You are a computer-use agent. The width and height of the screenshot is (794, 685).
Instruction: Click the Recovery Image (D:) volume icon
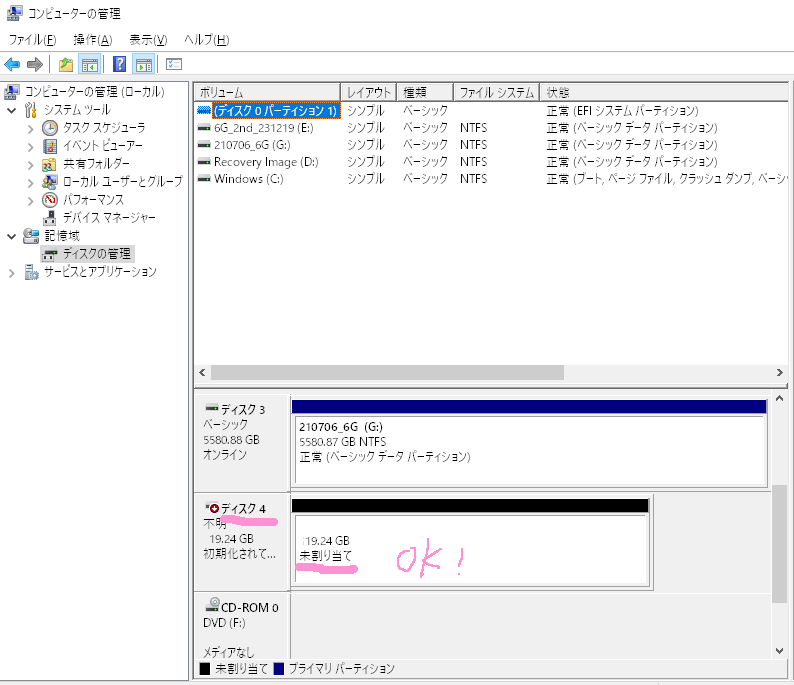(x=204, y=162)
